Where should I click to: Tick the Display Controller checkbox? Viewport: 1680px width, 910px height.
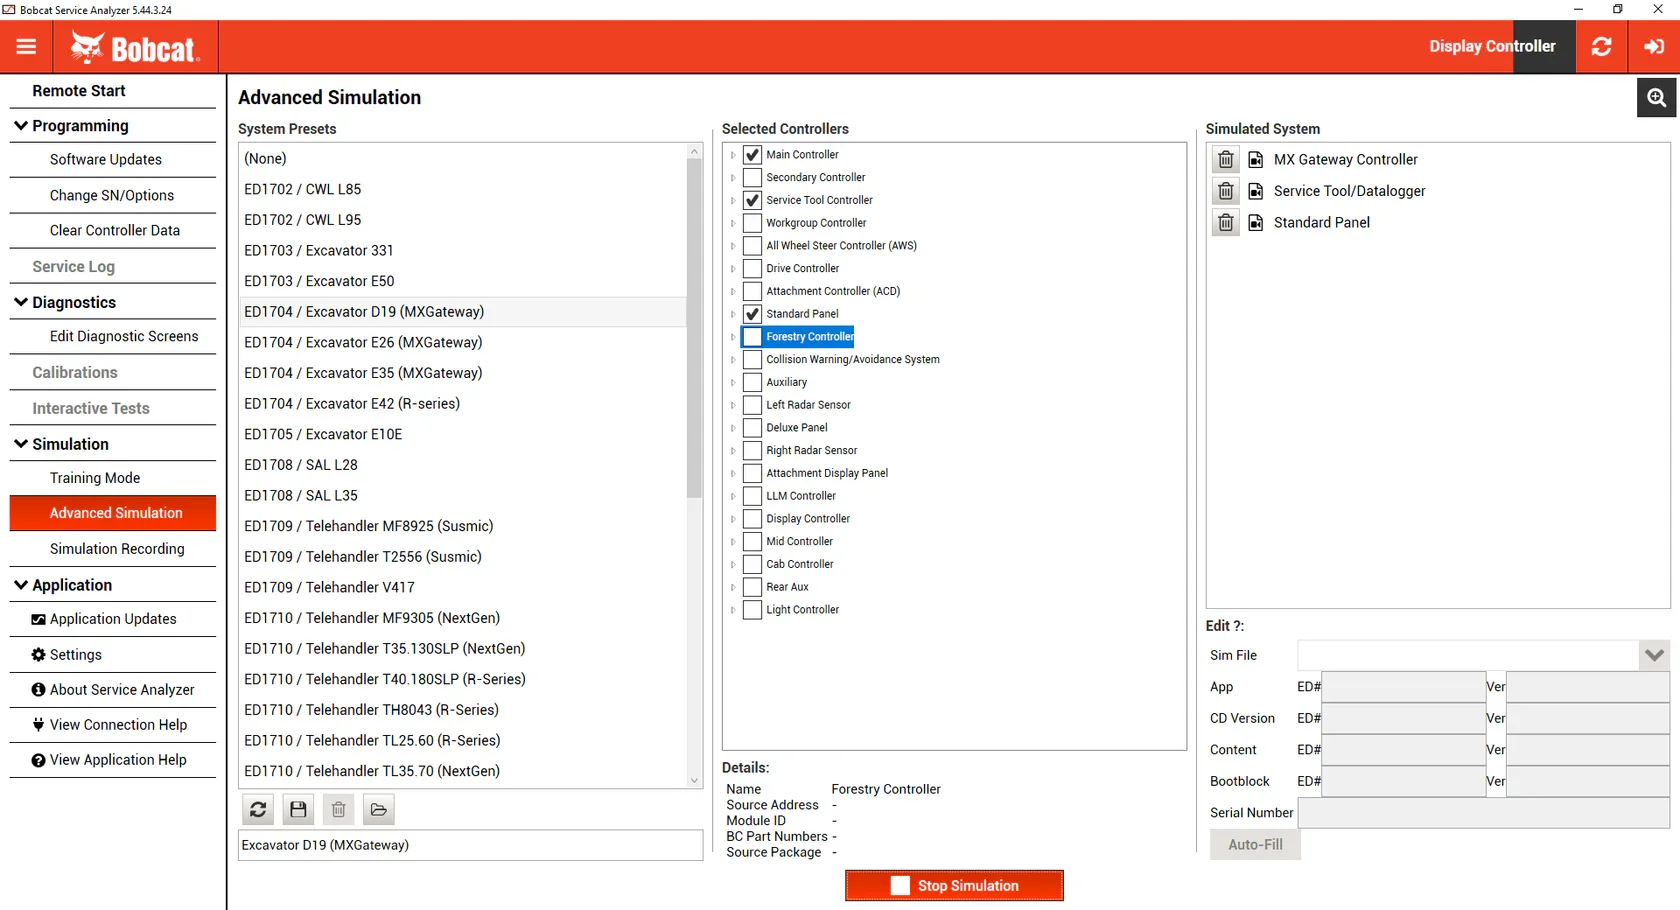(753, 519)
